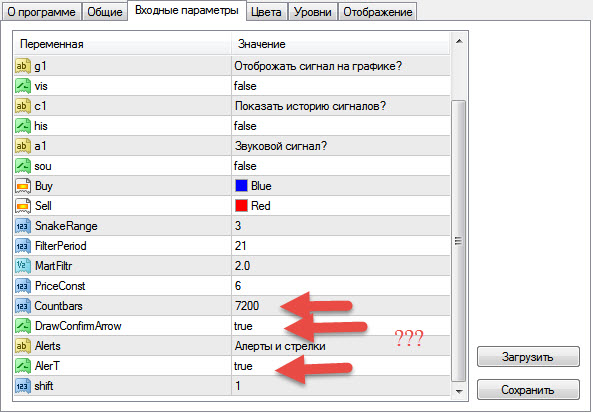
Task: Click the PriceConst value 6
Action: [238, 286]
